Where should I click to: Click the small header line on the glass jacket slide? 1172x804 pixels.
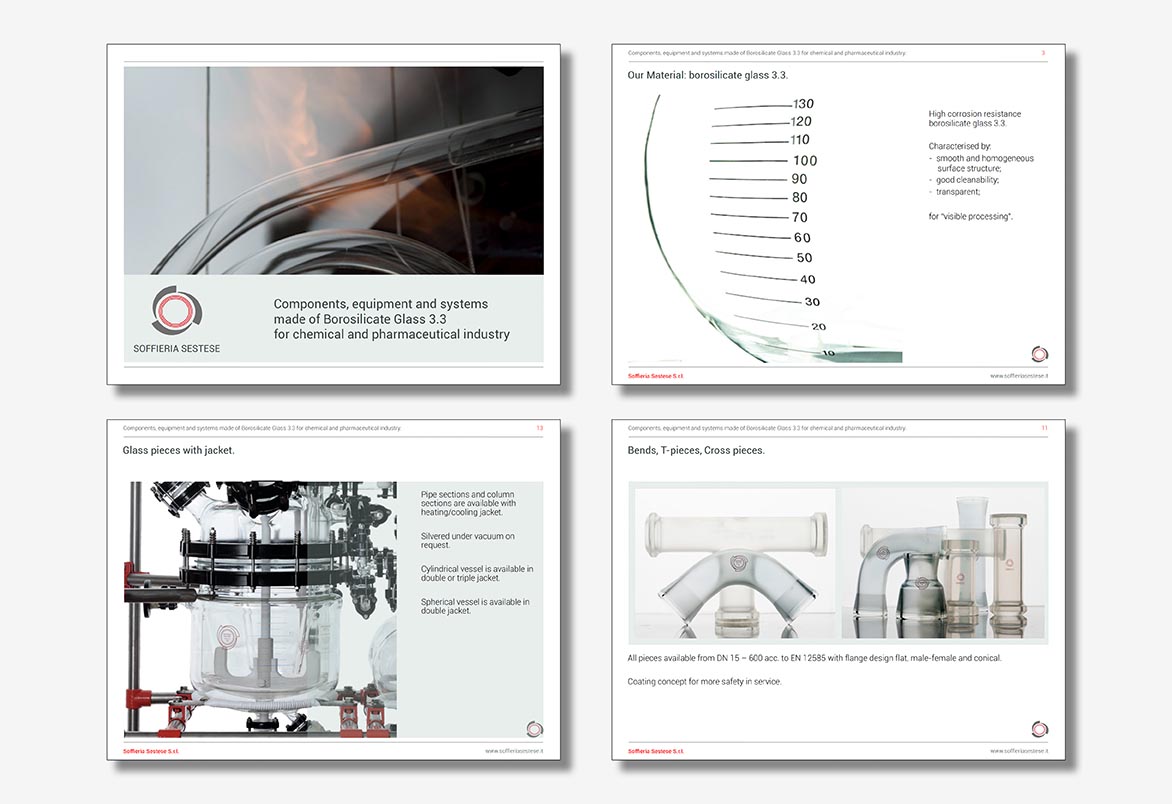pos(262,428)
